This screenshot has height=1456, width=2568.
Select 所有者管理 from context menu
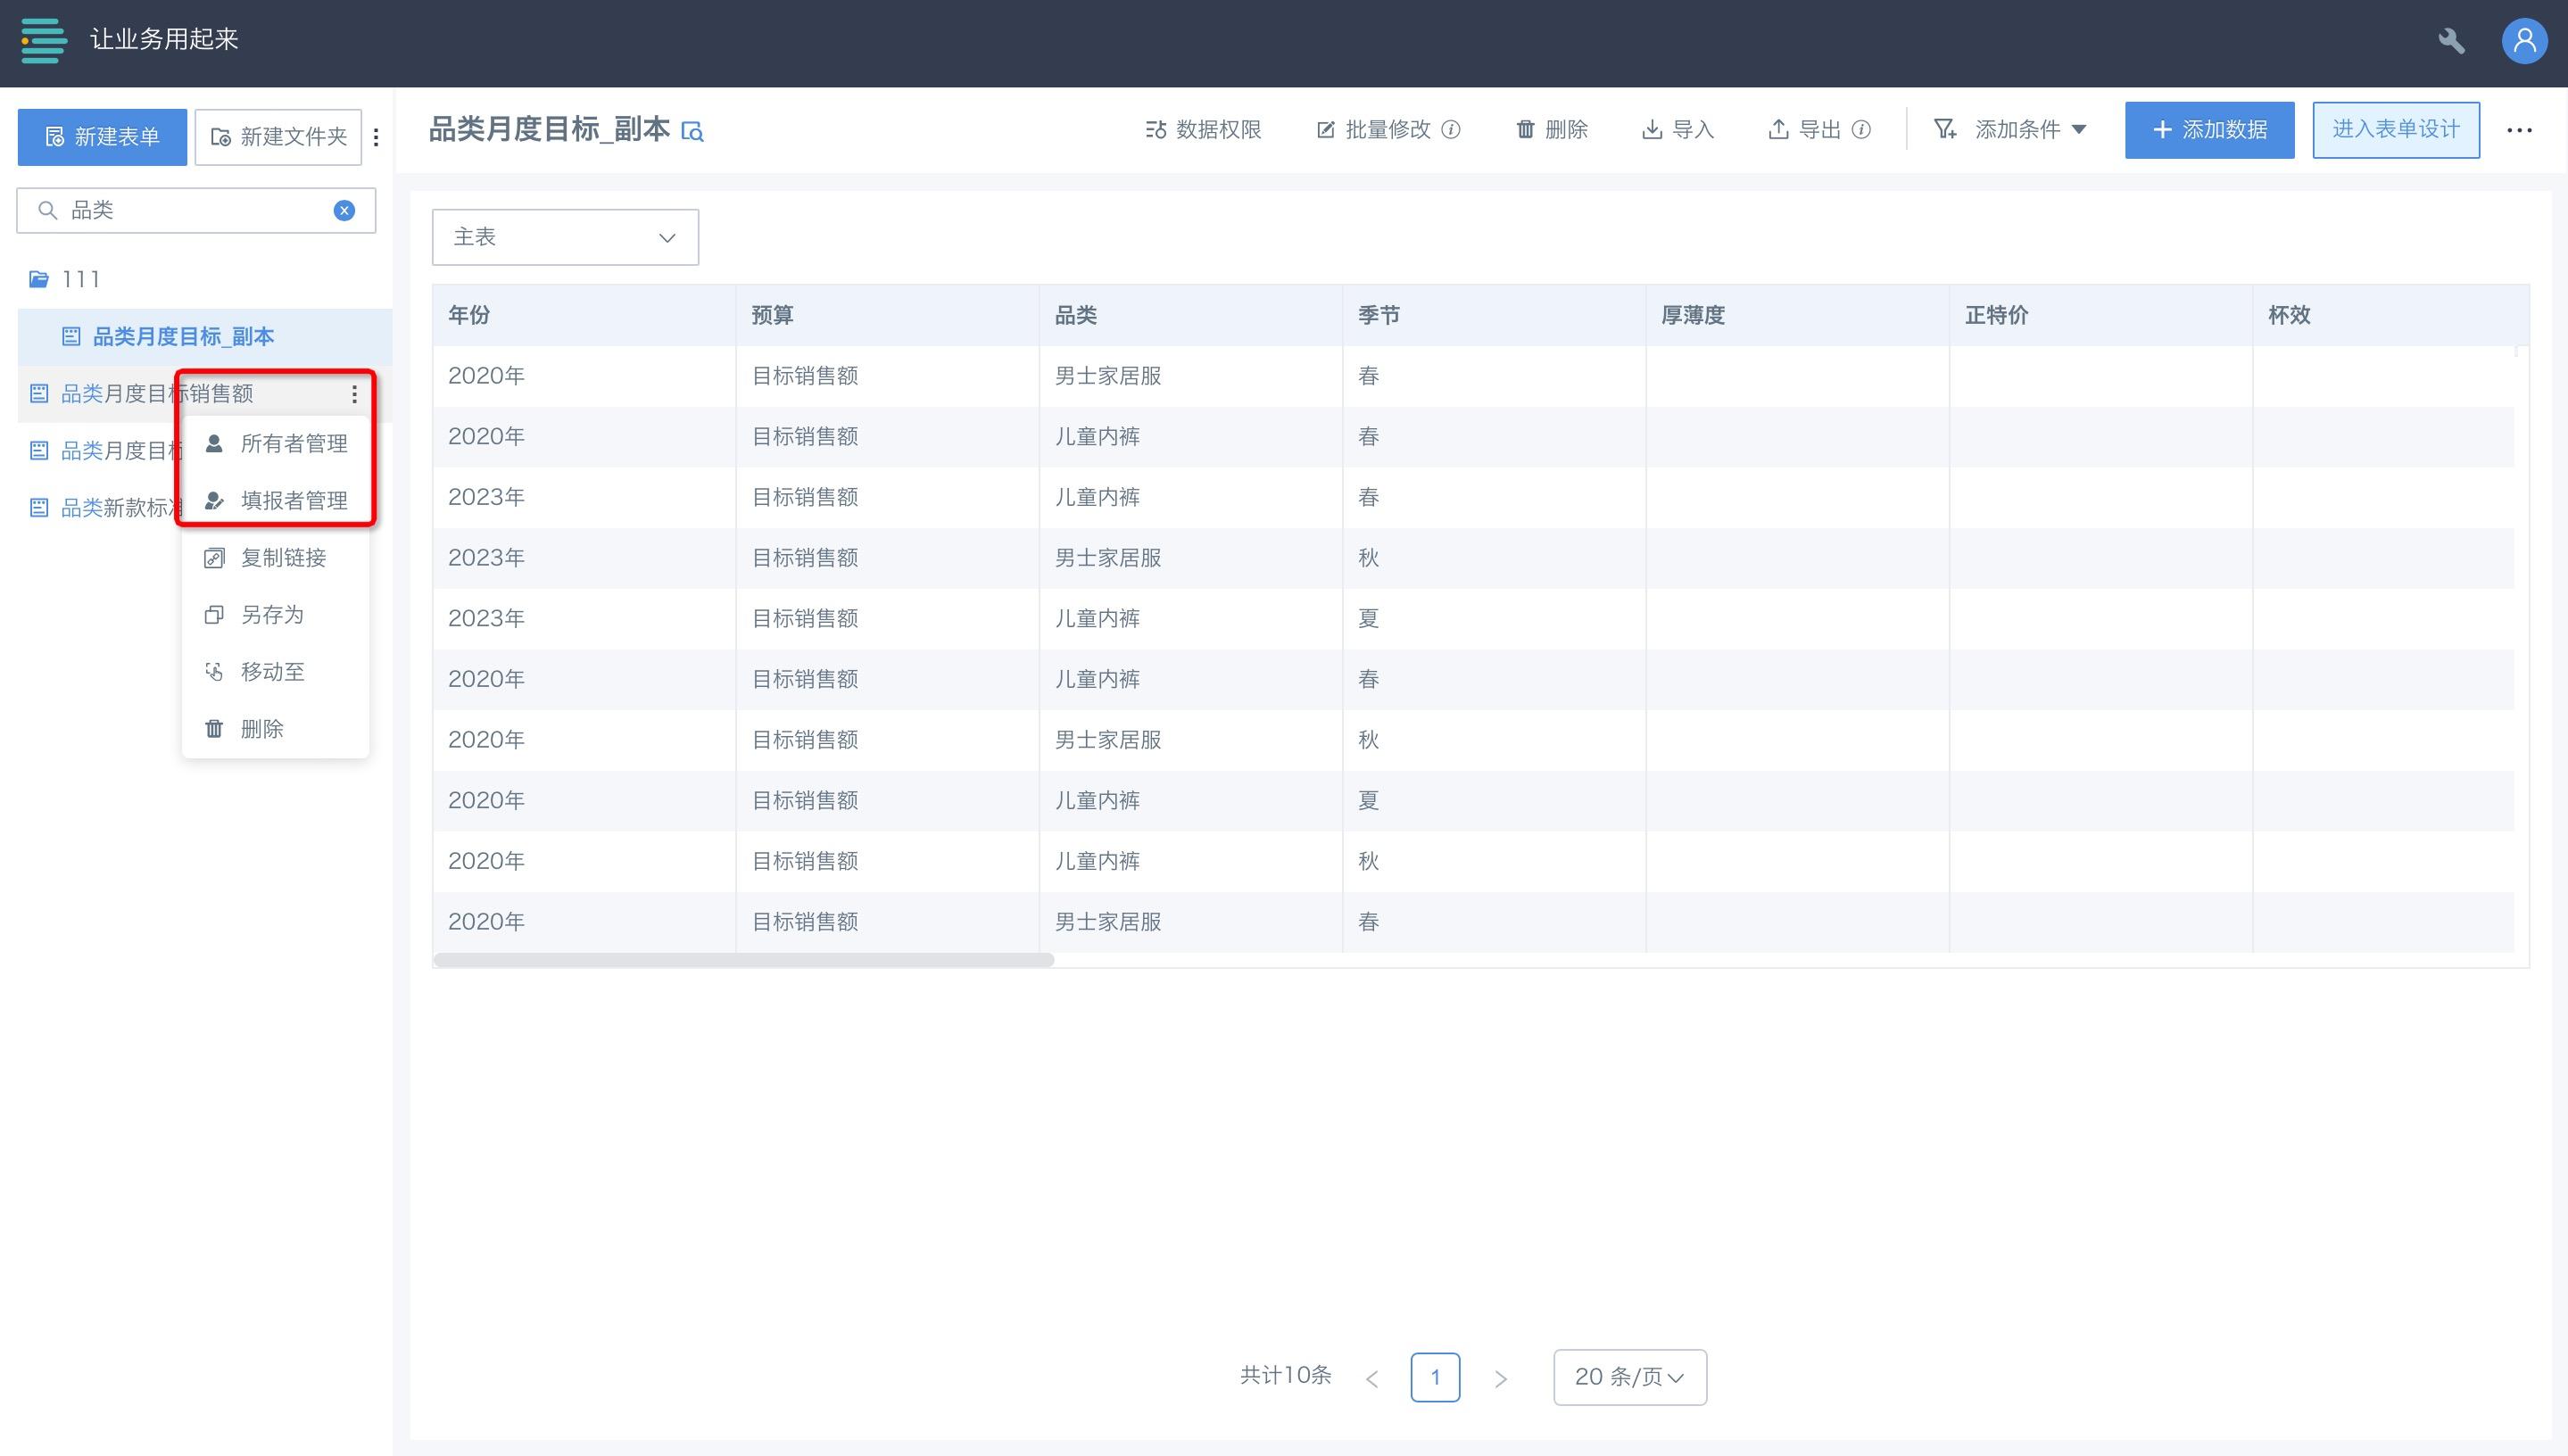(293, 443)
